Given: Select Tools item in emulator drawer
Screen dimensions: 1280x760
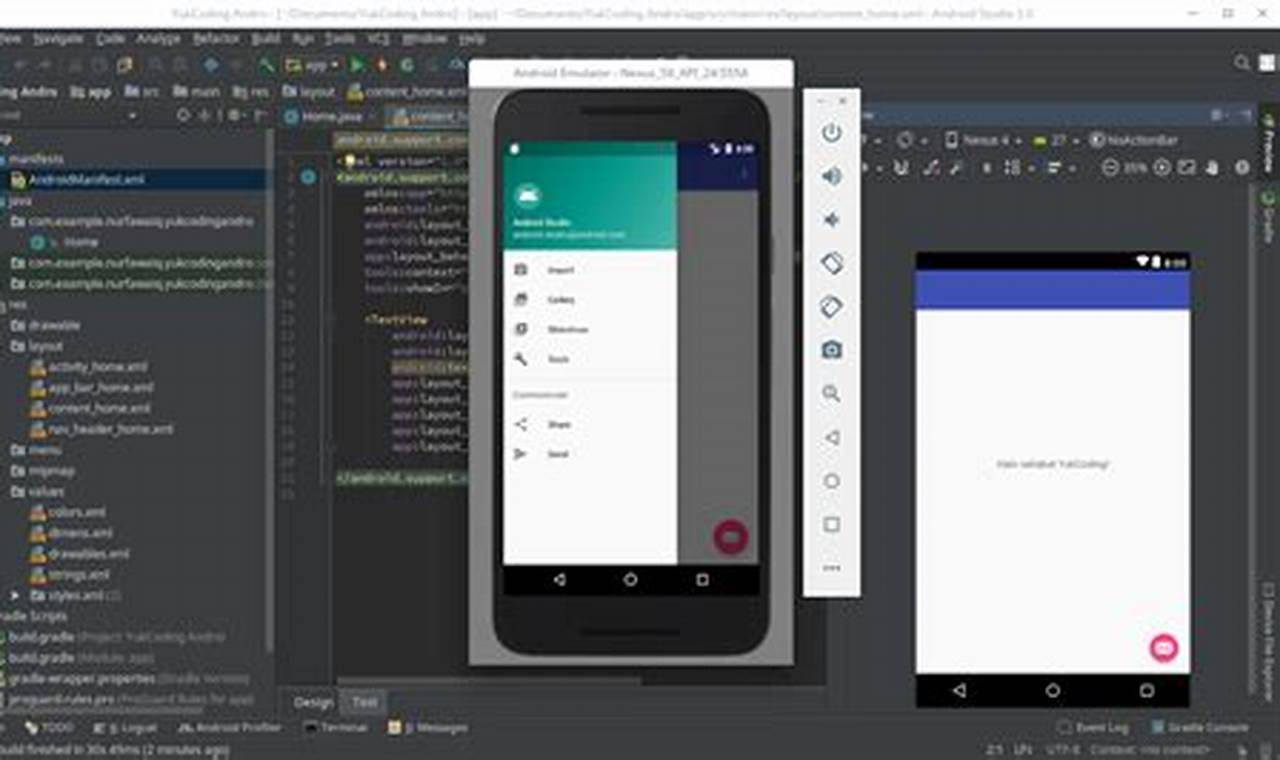Looking at the screenshot, I should tap(590, 359).
